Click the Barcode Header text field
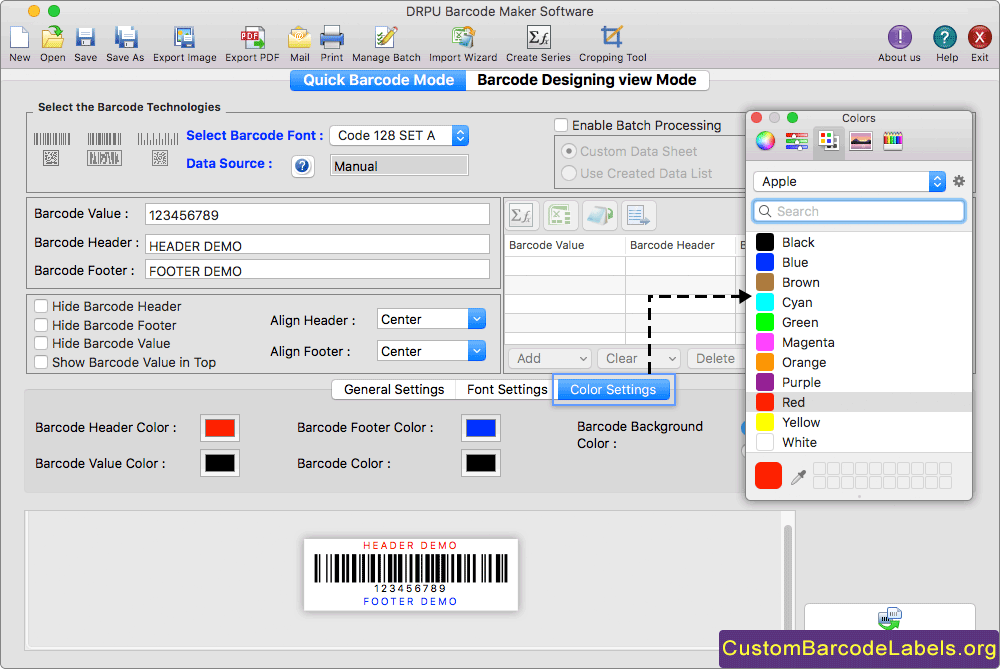Viewport: 1000px width, 669px height. tap(317, 245)
